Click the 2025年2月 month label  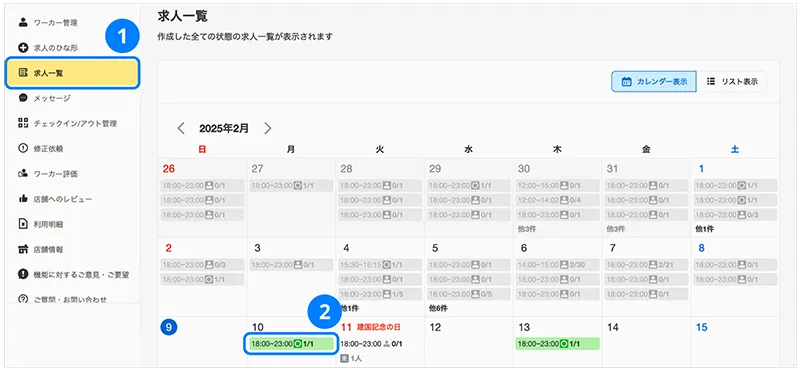(224, 129)
